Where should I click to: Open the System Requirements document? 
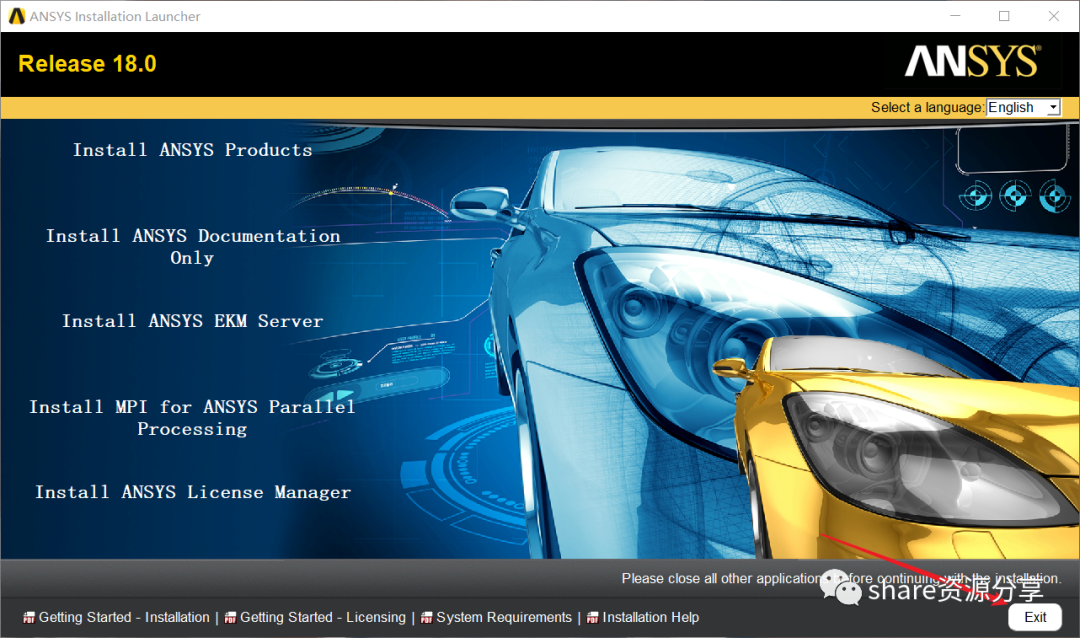[x=504, y=617]
